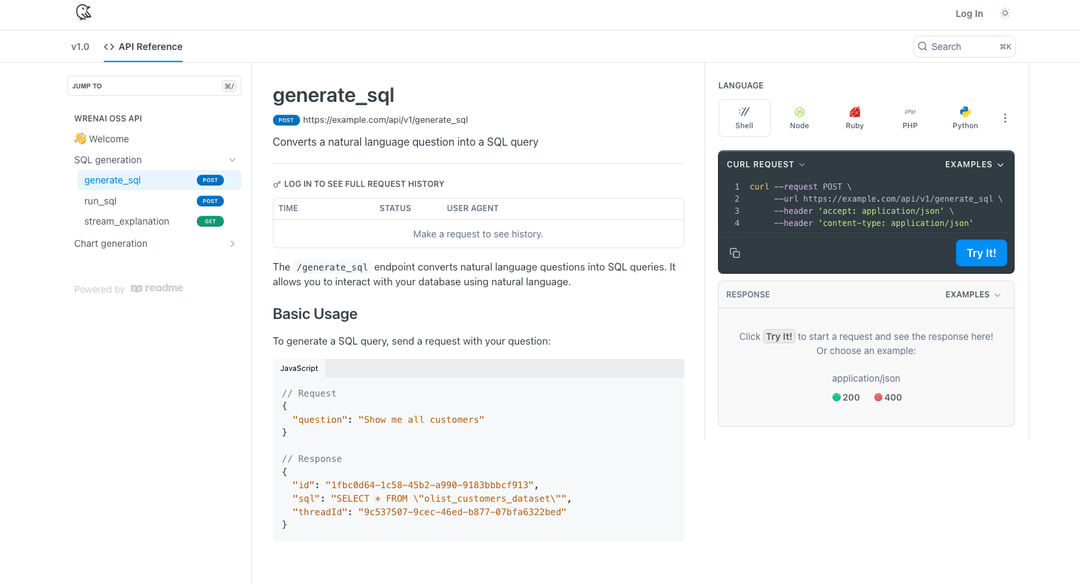Toggle the theme switcher in the top bar

tap(1005, 13)
